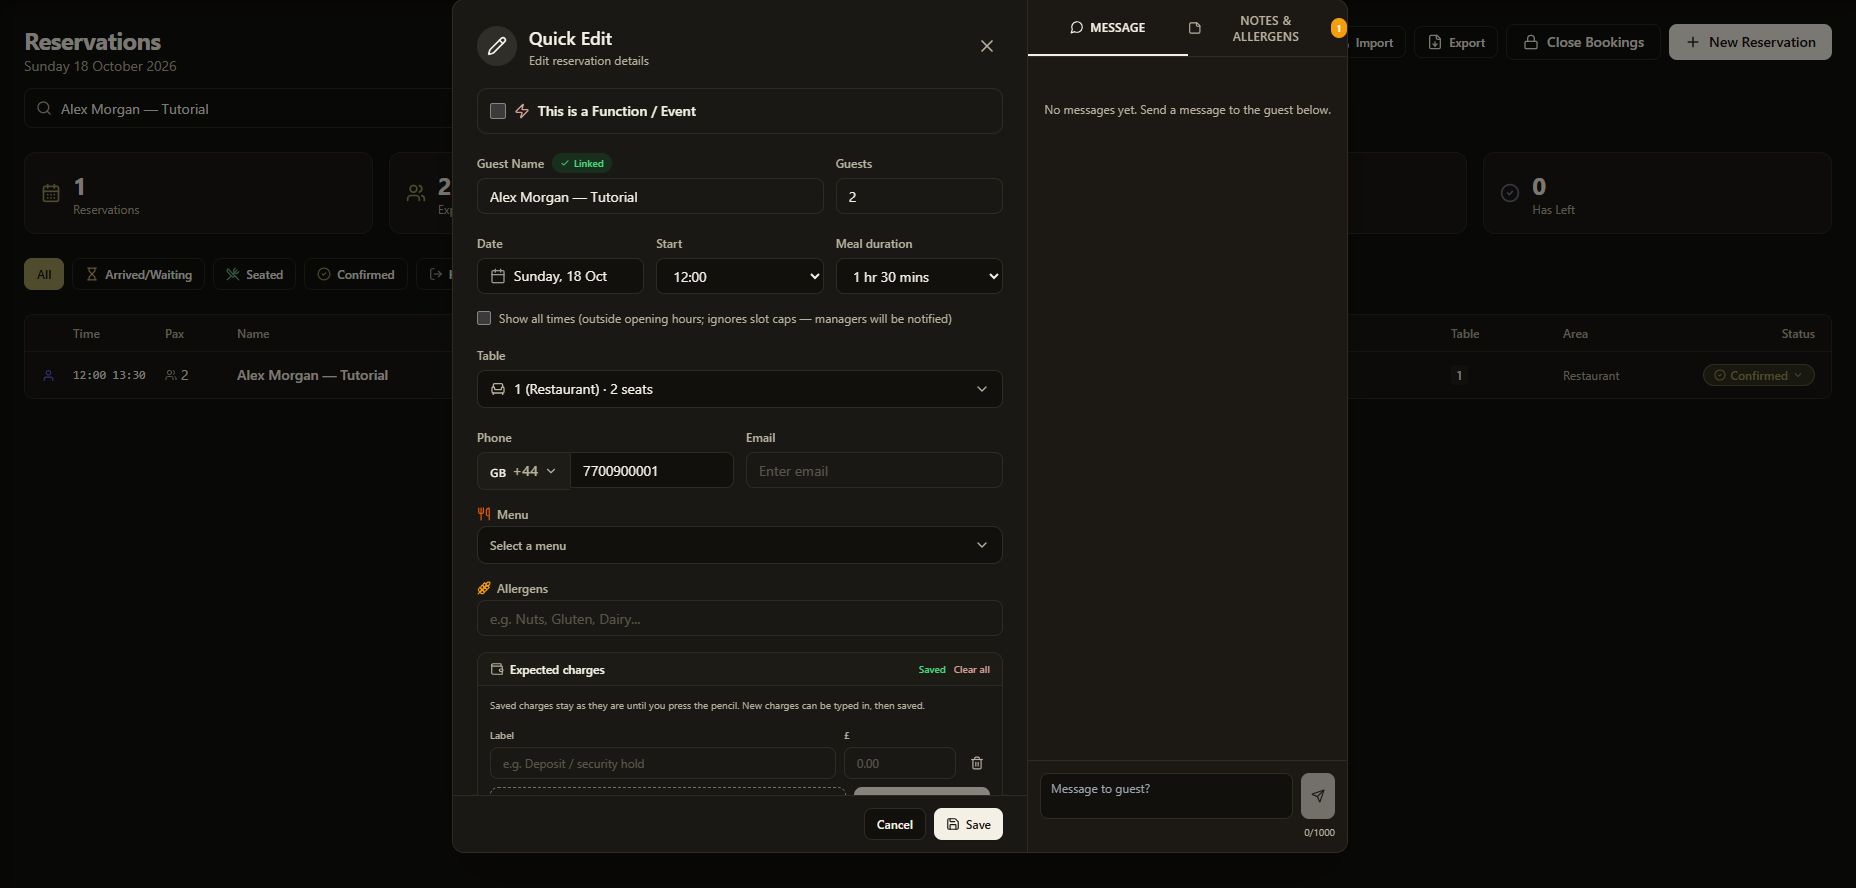This screenshot has height=888, width=1856.
Task: Click the orange notification badge on Notes tab
Action: pos(1338,28)
